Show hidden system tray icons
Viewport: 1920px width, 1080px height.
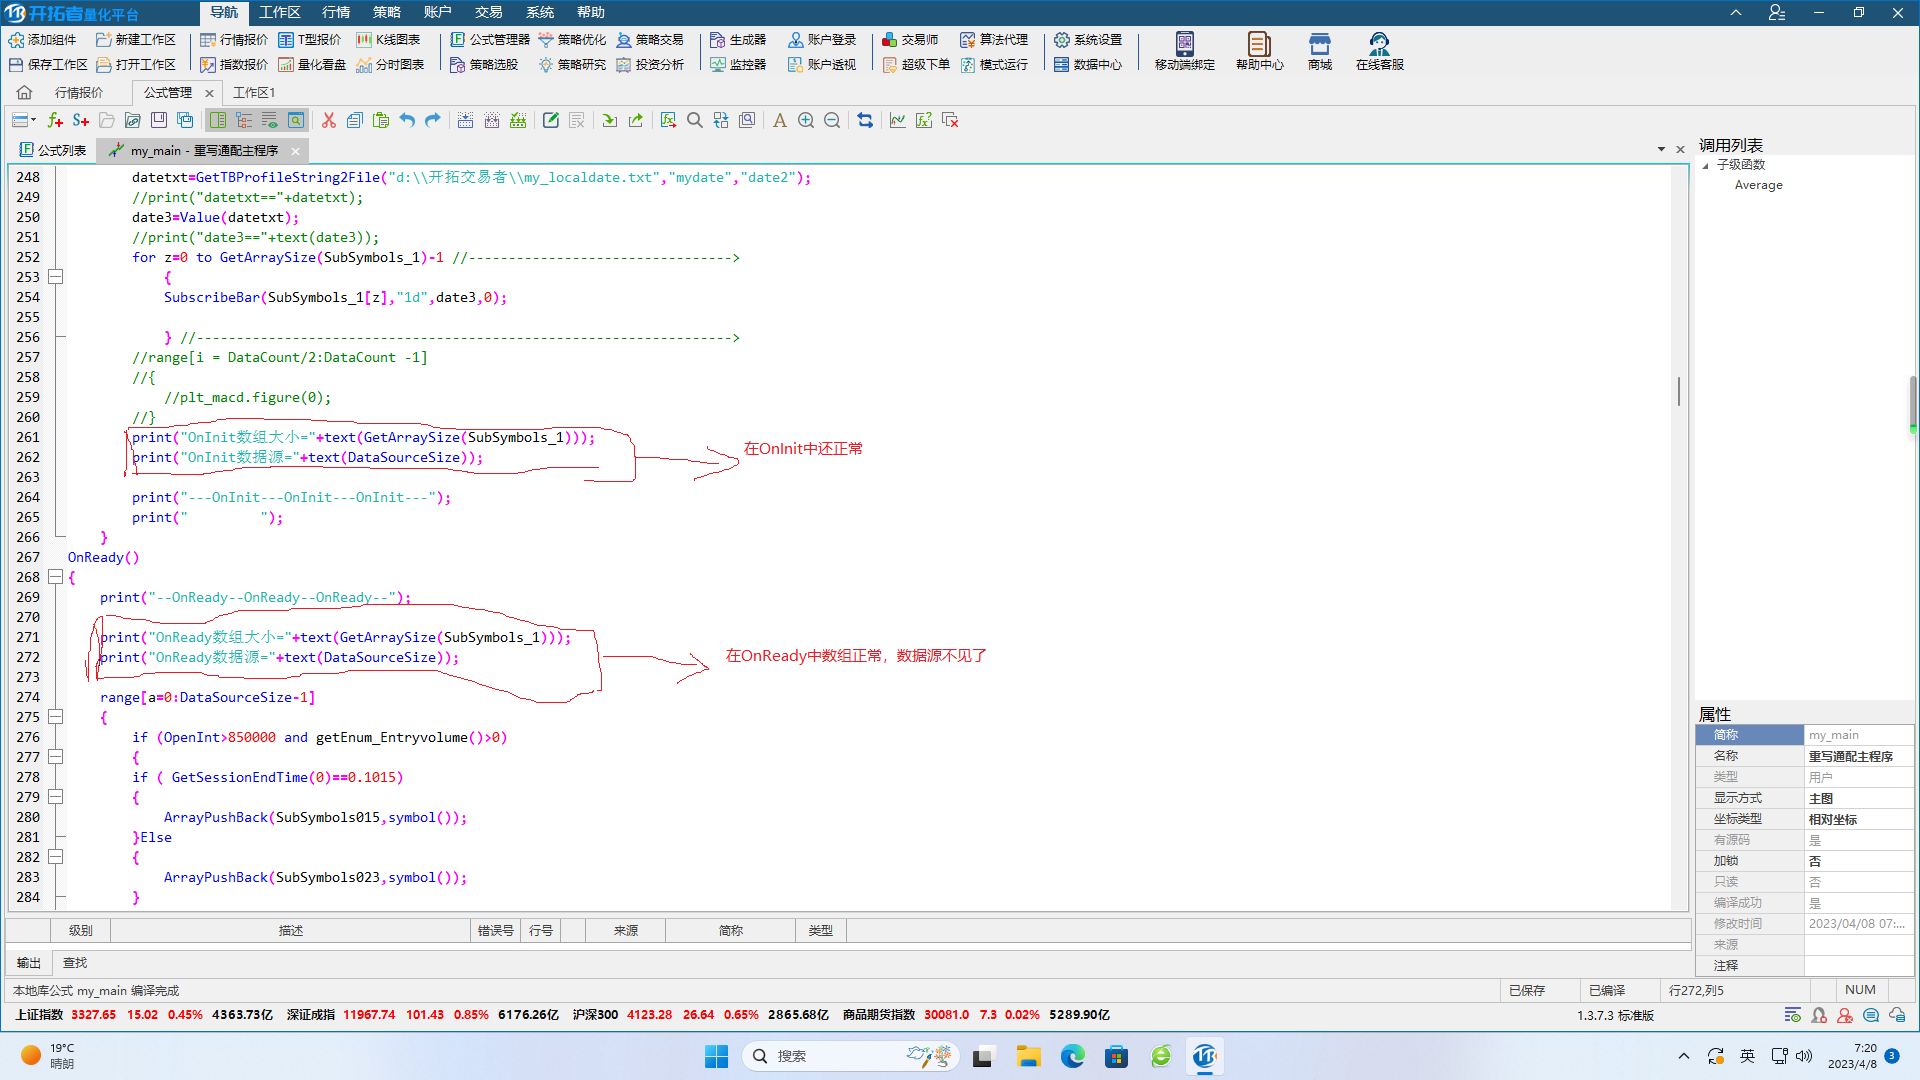[1684, 1056]
